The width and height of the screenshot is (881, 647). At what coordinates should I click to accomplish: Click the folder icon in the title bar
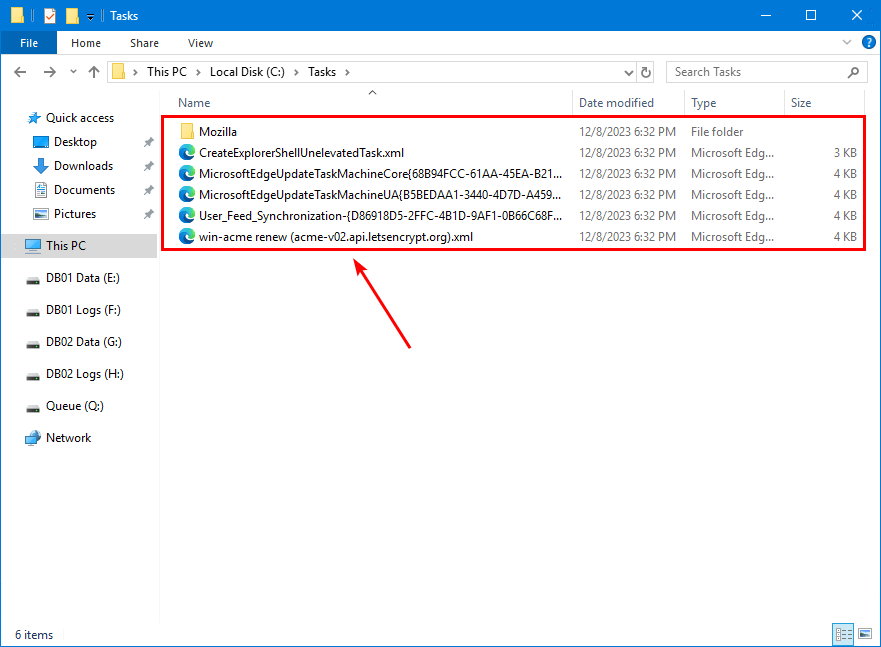tap(17, 15)
